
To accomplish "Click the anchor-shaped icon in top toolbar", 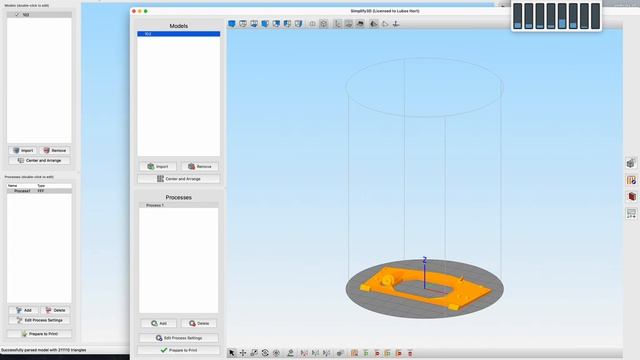I will click(396, 24).
